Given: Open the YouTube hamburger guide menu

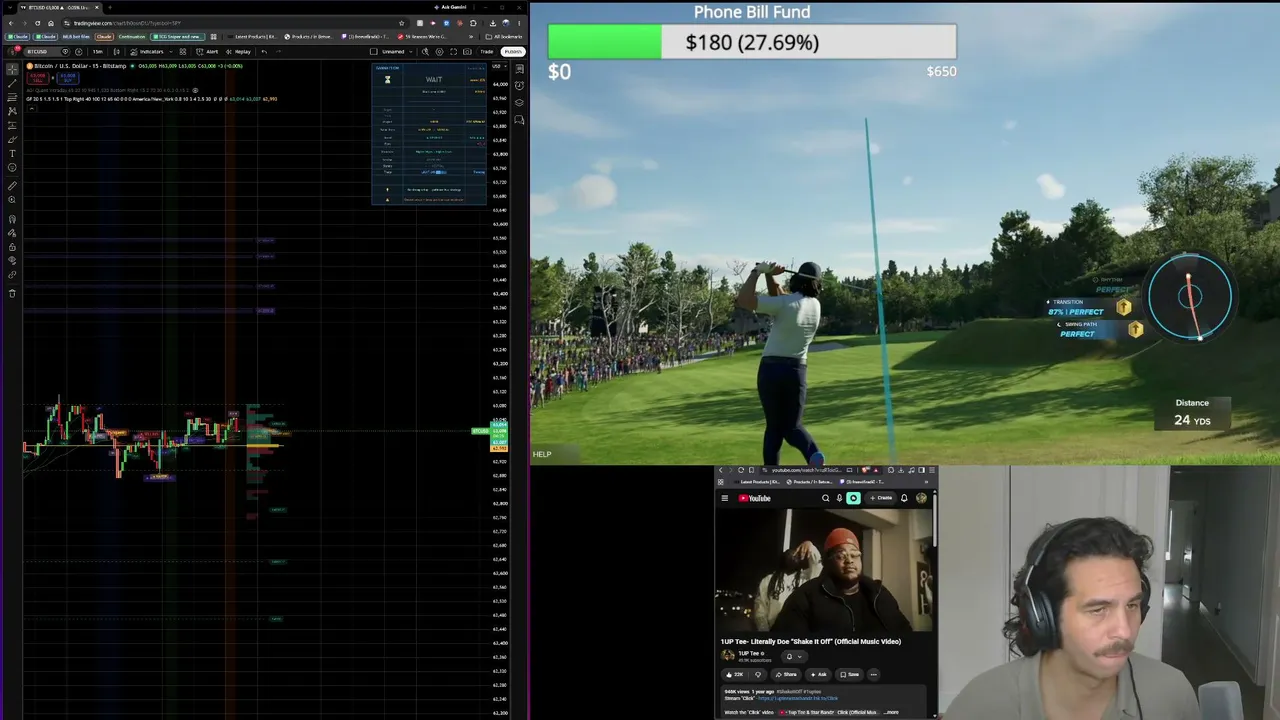Looking at the screenshot, I should point(725,498).
